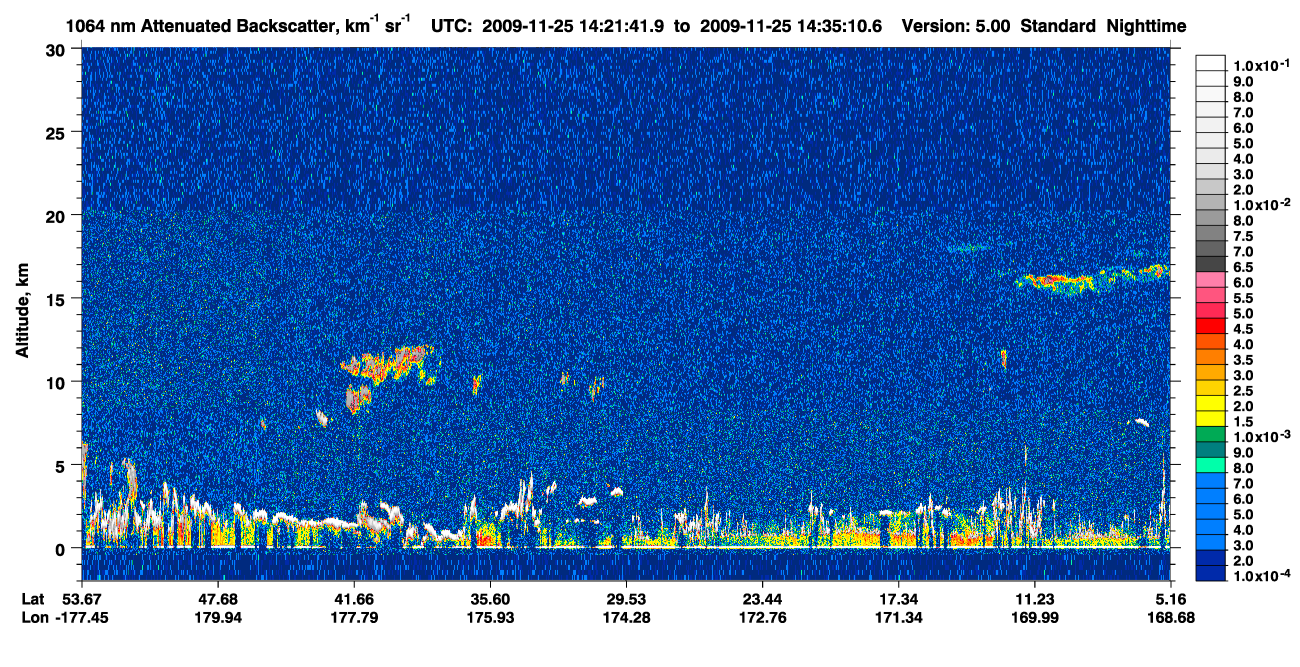The image size is (1300, 667).
Task: Click the altitude tick label 25
Action: click(54, 132)
